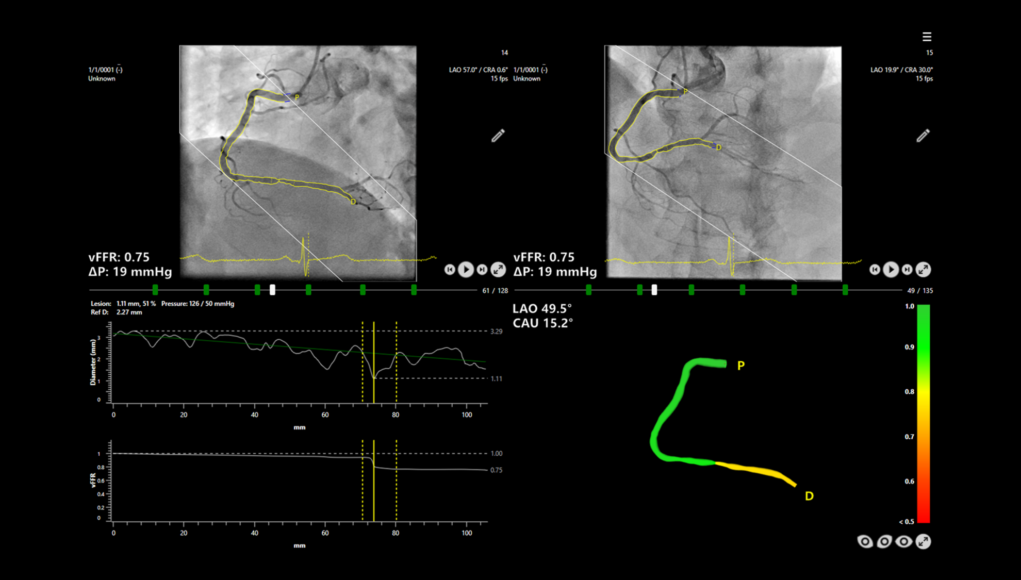This screenshot has width=1021, height=580.
Task: Click the left angiogram image
Action: click(298, 163)
